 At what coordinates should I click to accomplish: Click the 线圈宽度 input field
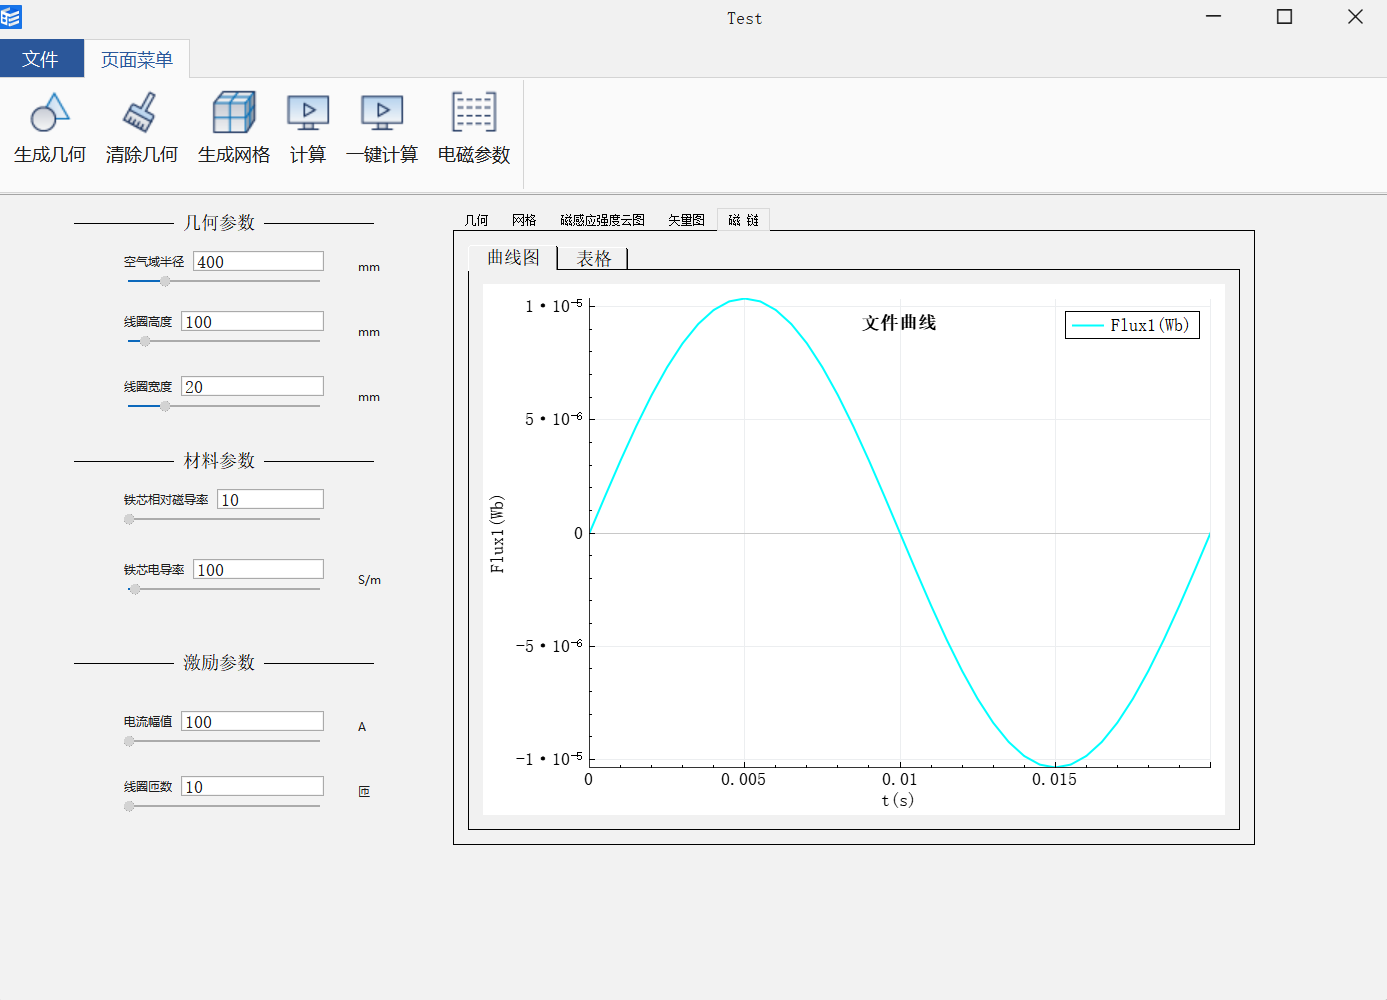pos(253,387)
